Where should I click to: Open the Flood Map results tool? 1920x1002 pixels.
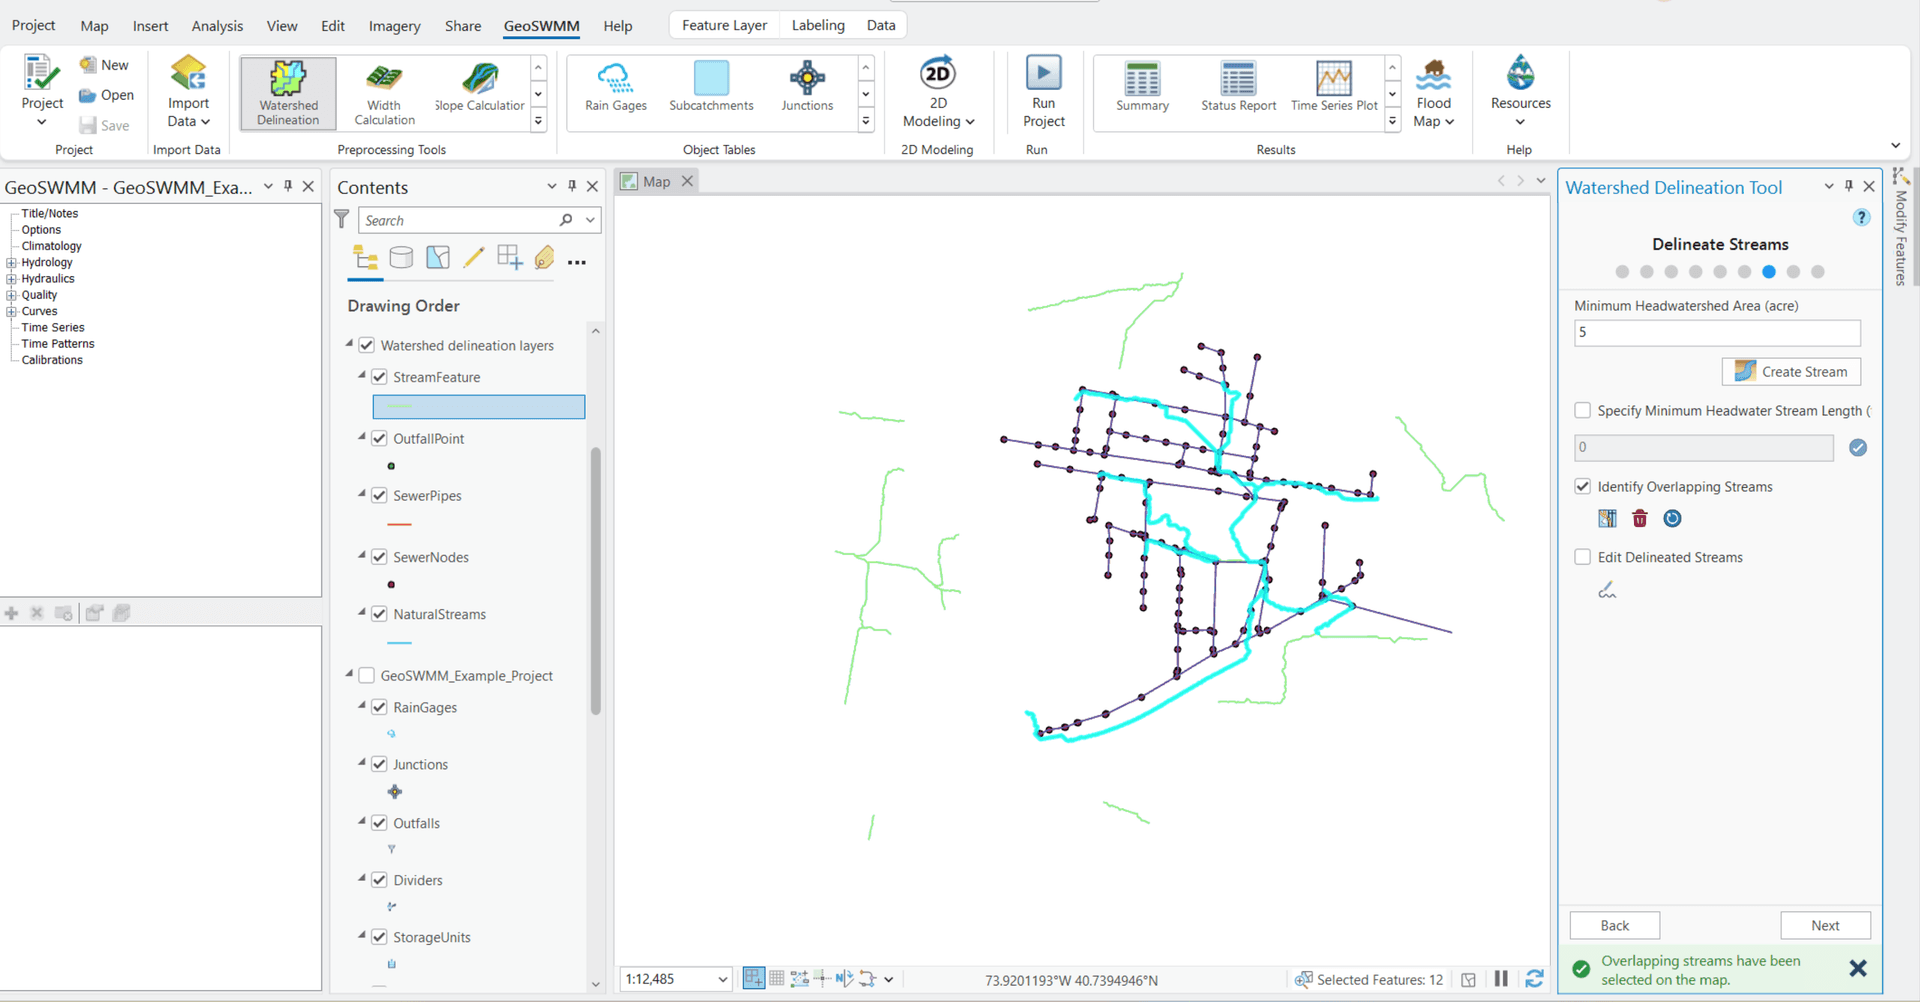pyautogui.click(x=1433, y=92)
